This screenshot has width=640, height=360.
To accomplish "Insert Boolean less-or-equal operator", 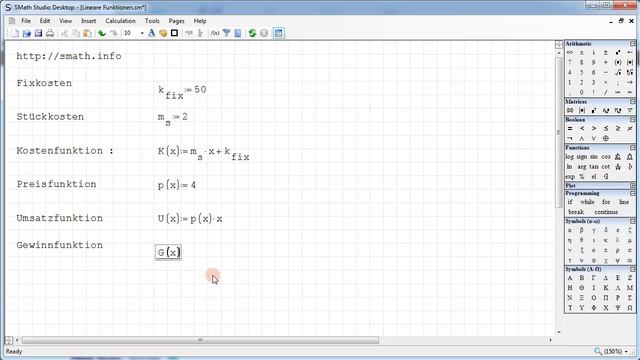I will tap(606, 129).
